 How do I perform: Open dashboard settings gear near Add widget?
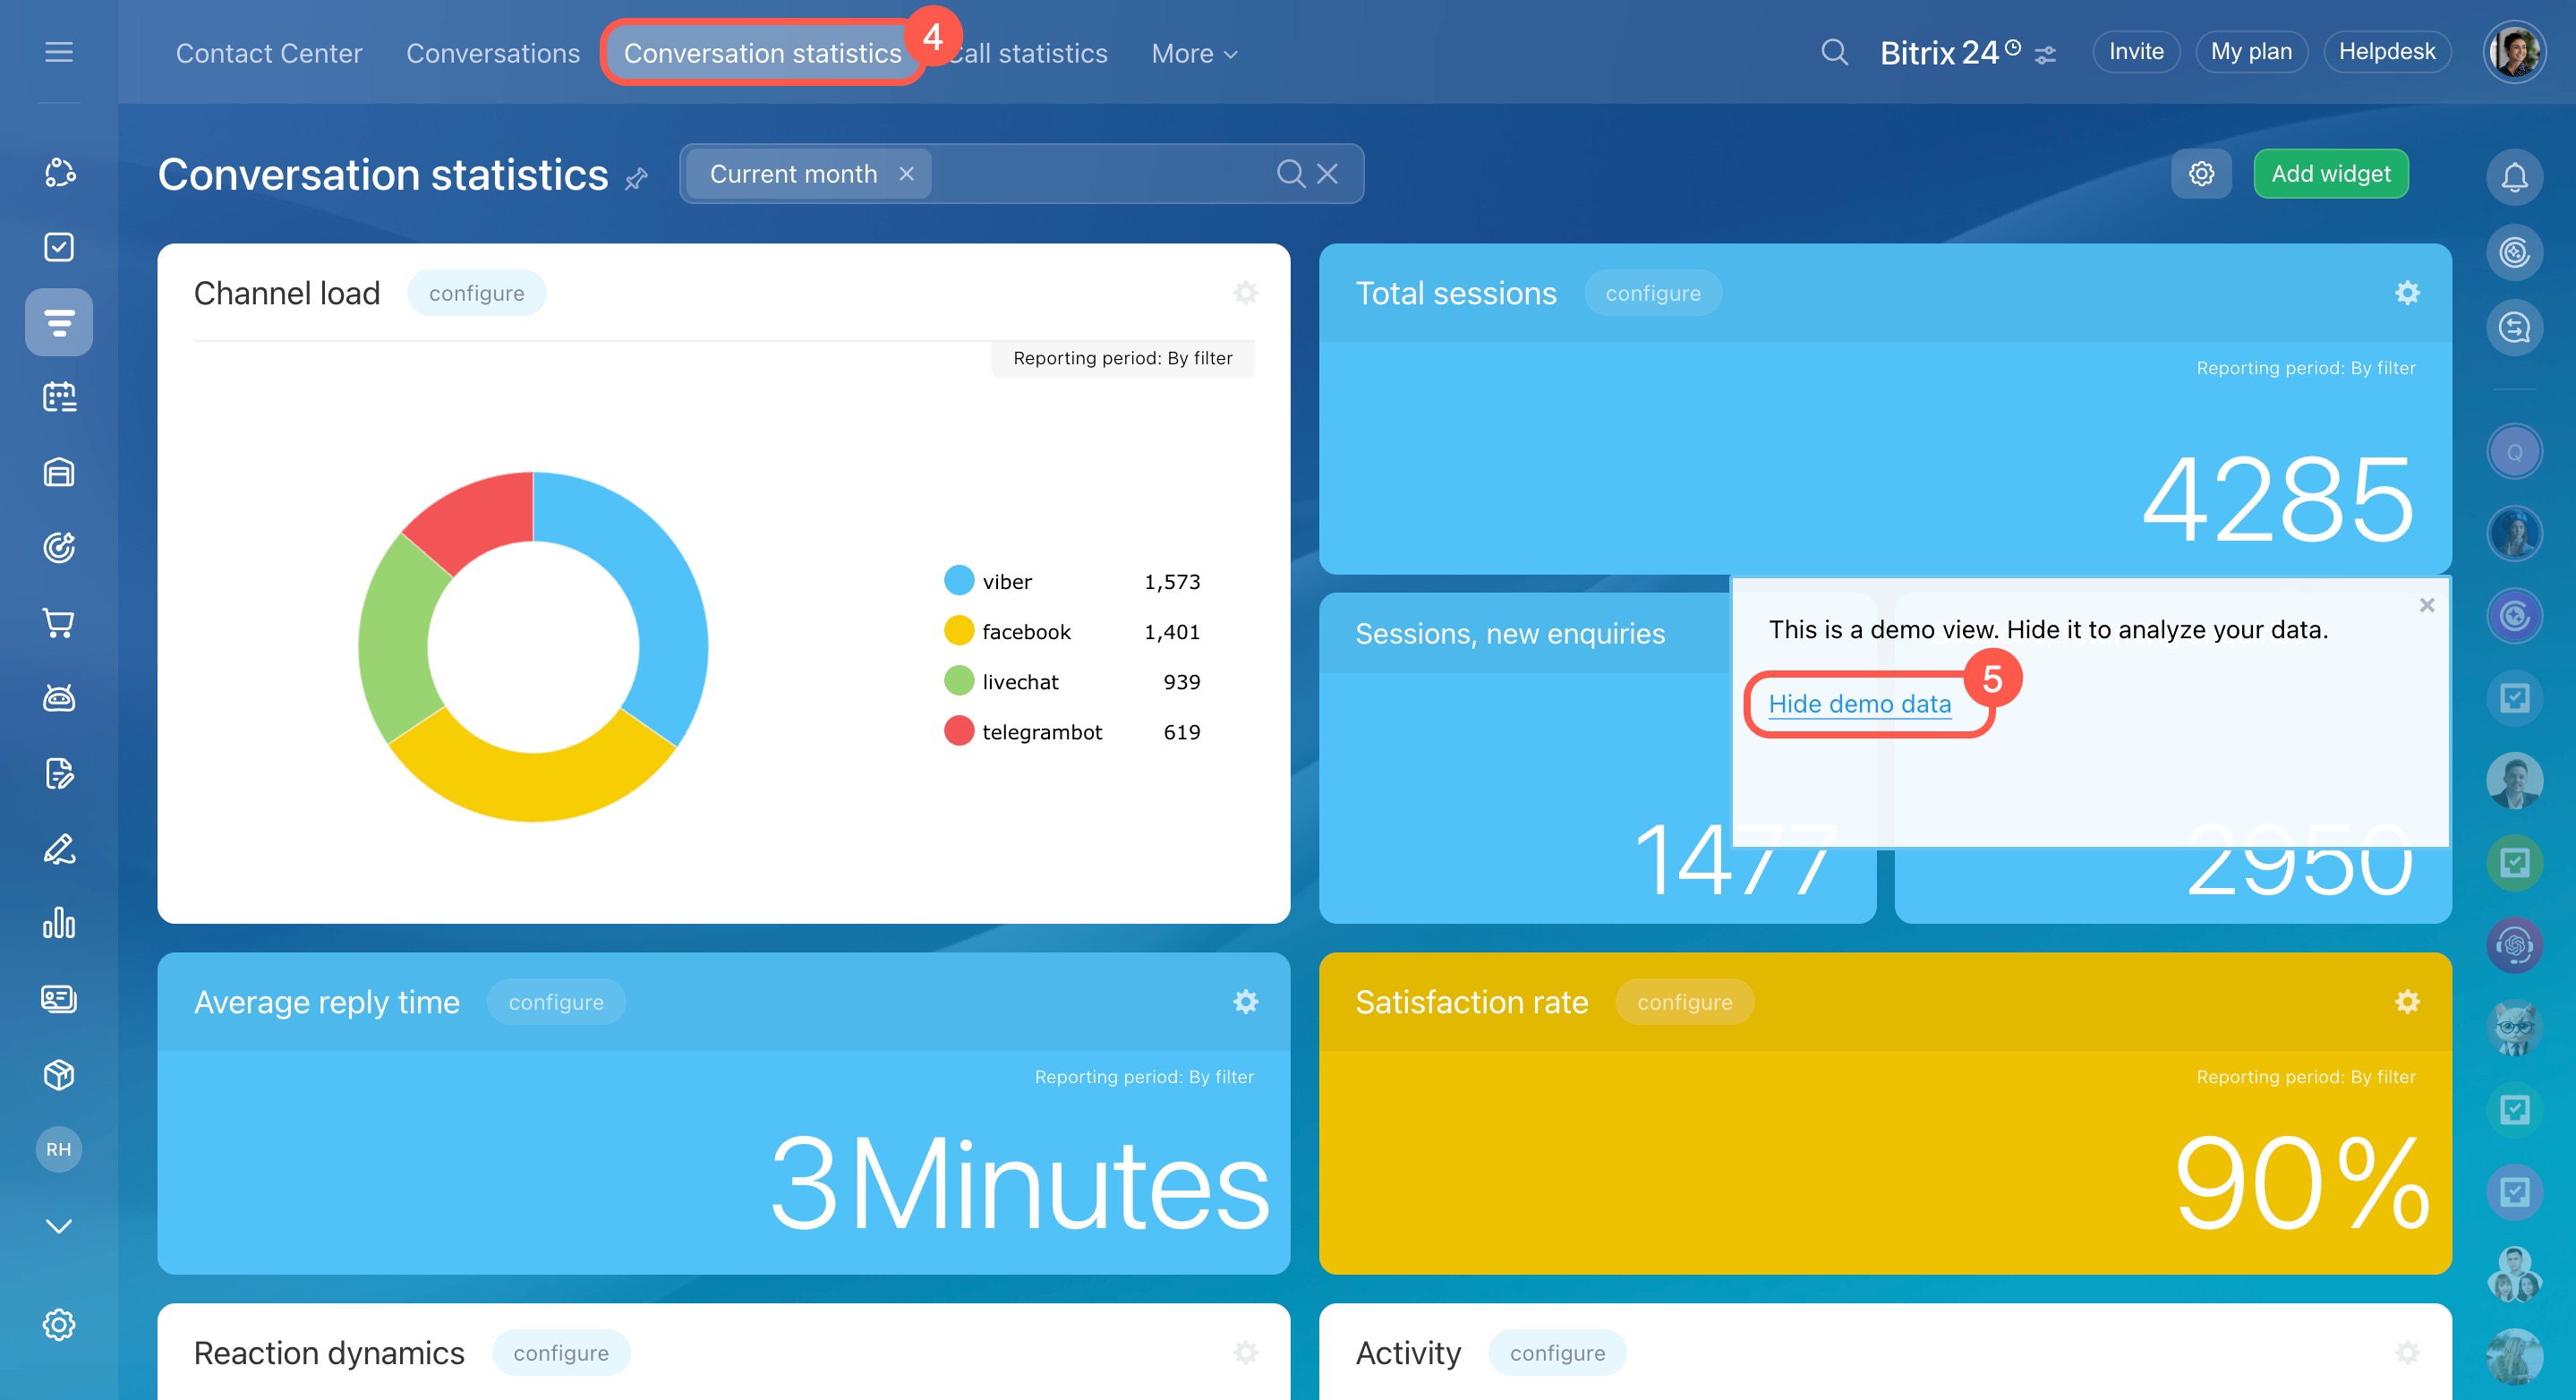2201,174
